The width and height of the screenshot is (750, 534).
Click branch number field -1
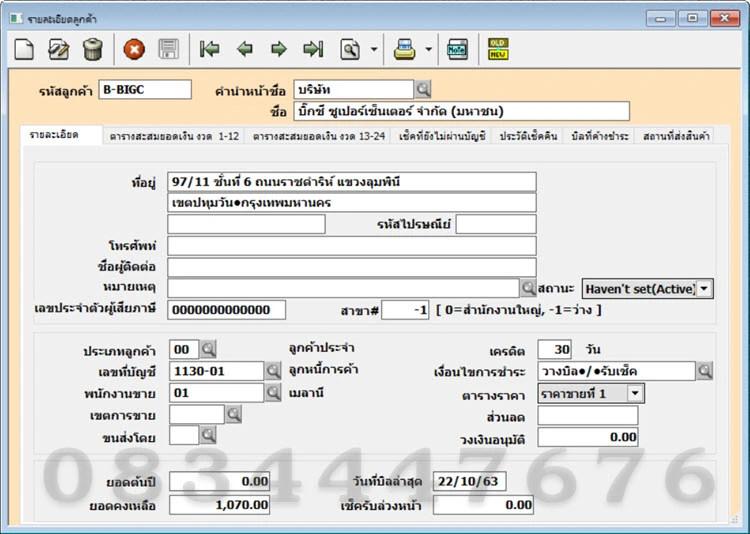click(x=405, y=310)
